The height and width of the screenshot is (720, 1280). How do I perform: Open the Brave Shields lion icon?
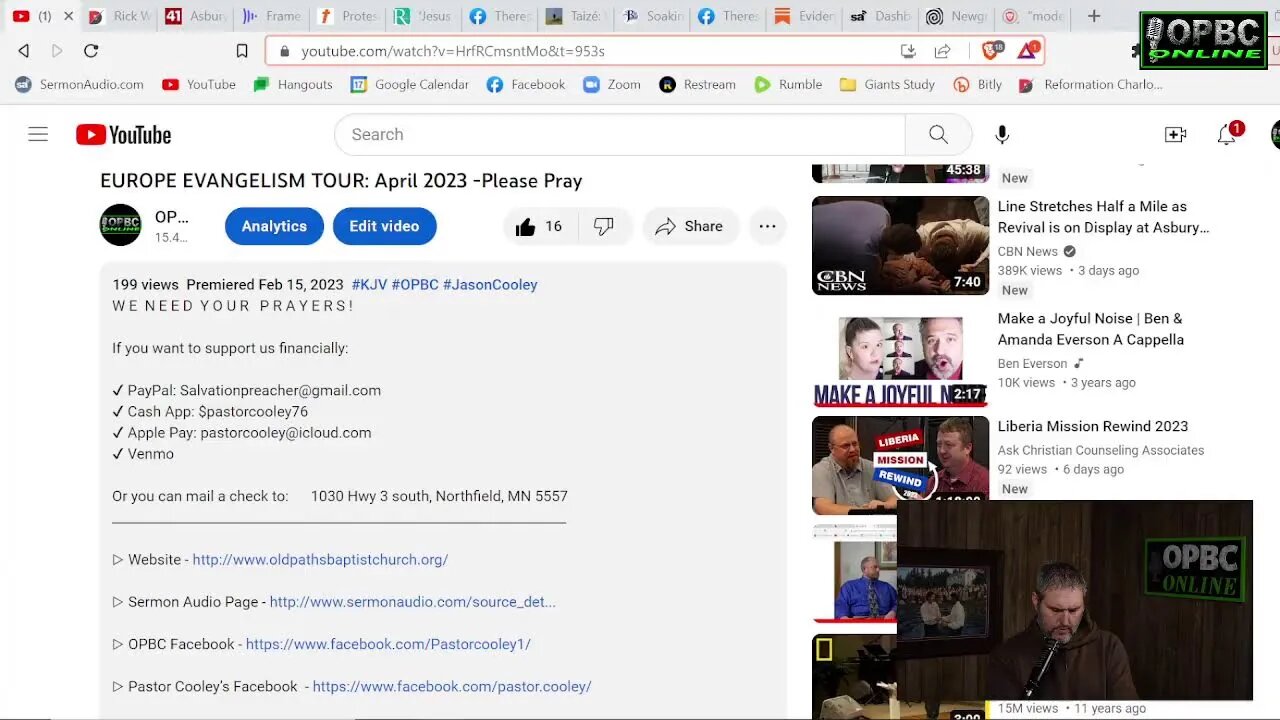pyautogui.click(x=992, y=50)
